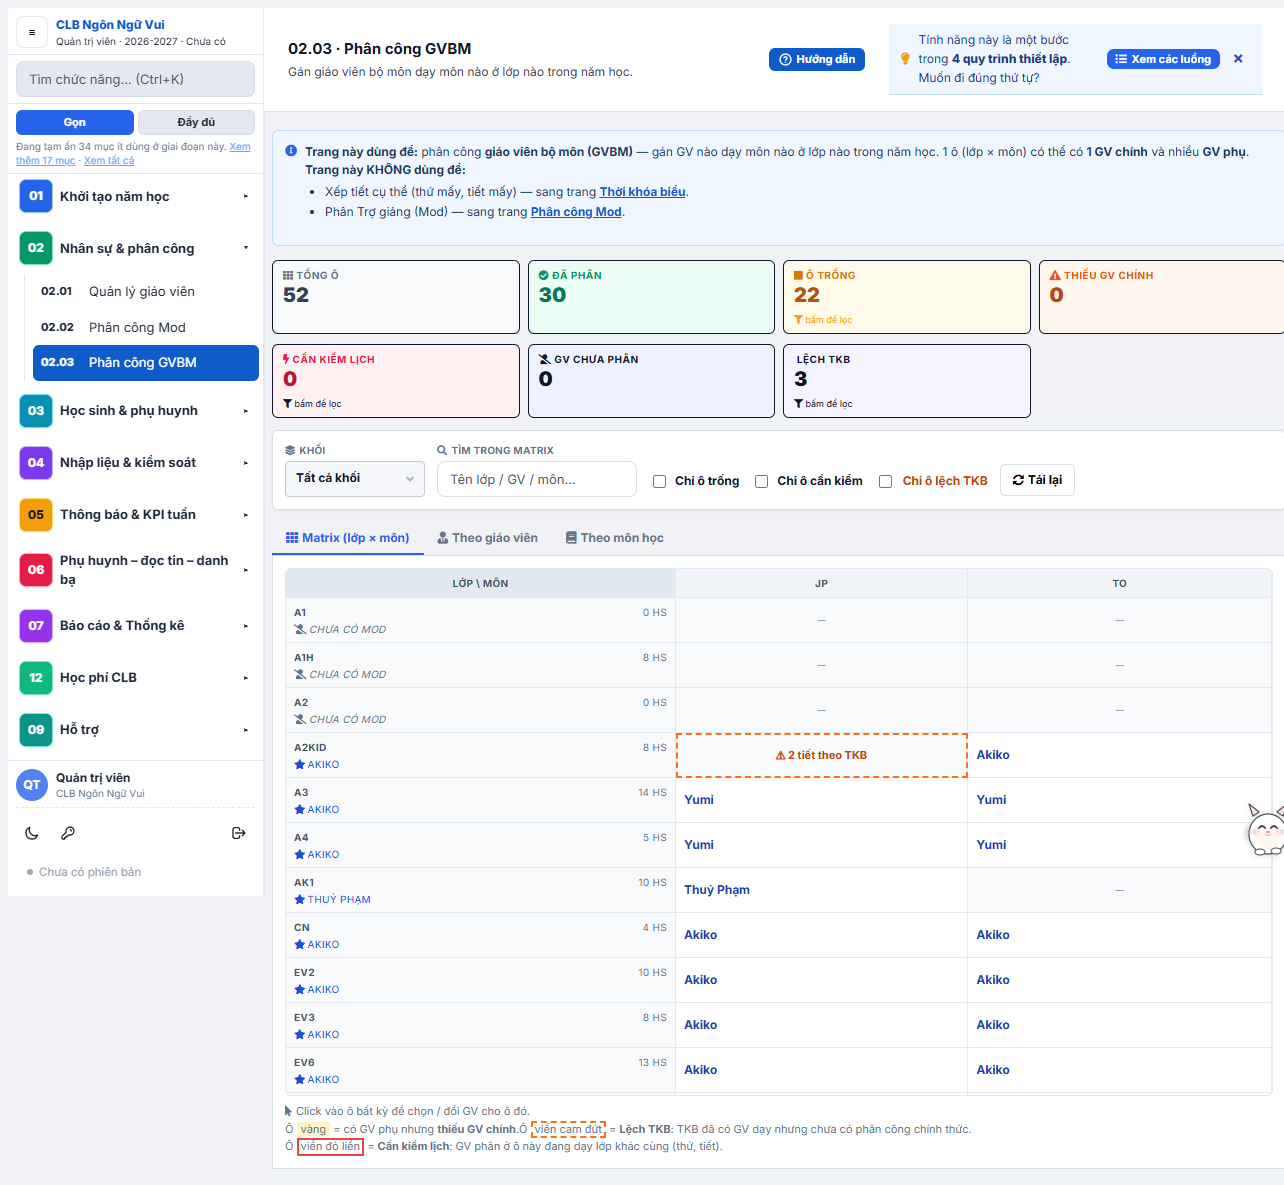Click the hamburger menu icon beside CLB Ngôn Ngữ Vui
This screenshot has height=1185, width=1284.
32,33
